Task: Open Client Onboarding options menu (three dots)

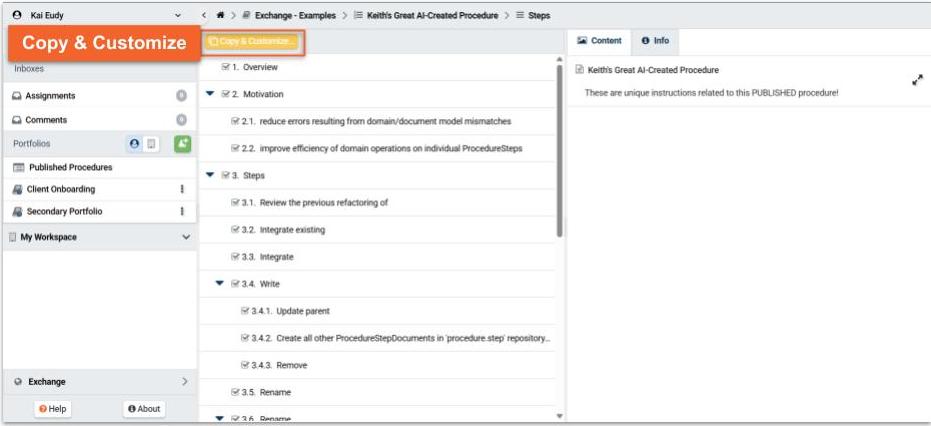Action: tap(182, 189)
